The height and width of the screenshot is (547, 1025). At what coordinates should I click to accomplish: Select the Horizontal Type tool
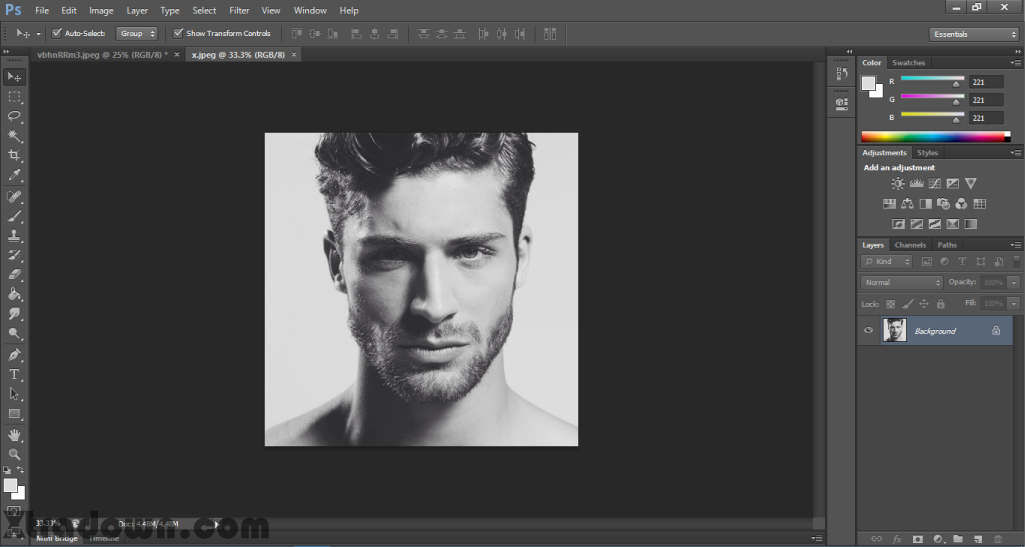(x=14, y=374)
